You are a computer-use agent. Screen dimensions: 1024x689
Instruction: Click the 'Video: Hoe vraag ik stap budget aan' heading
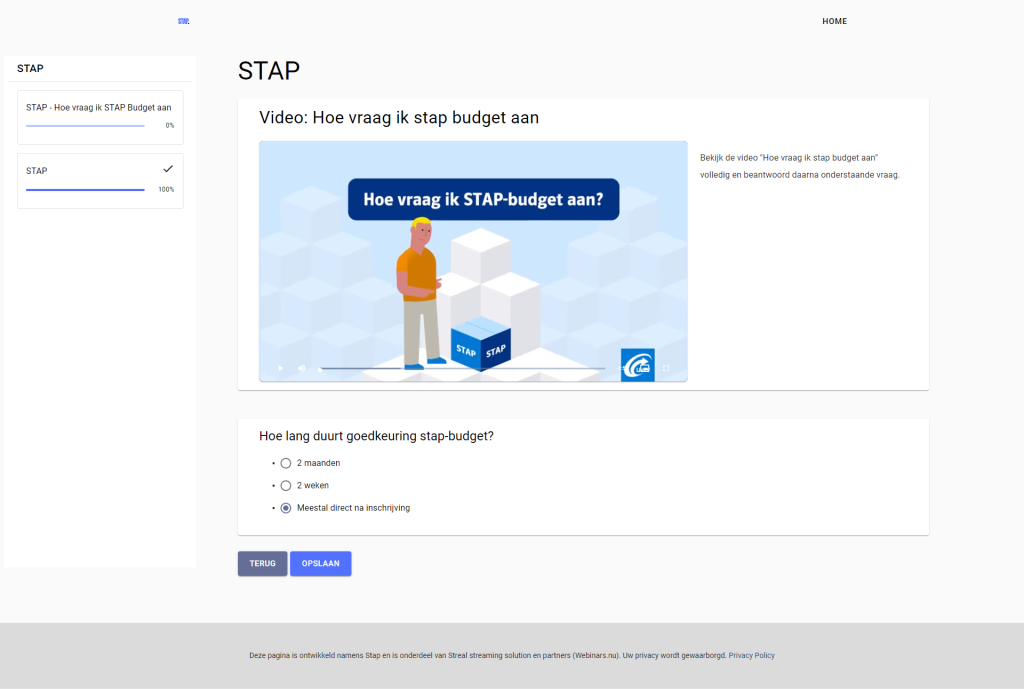click(x=399, y=118)
